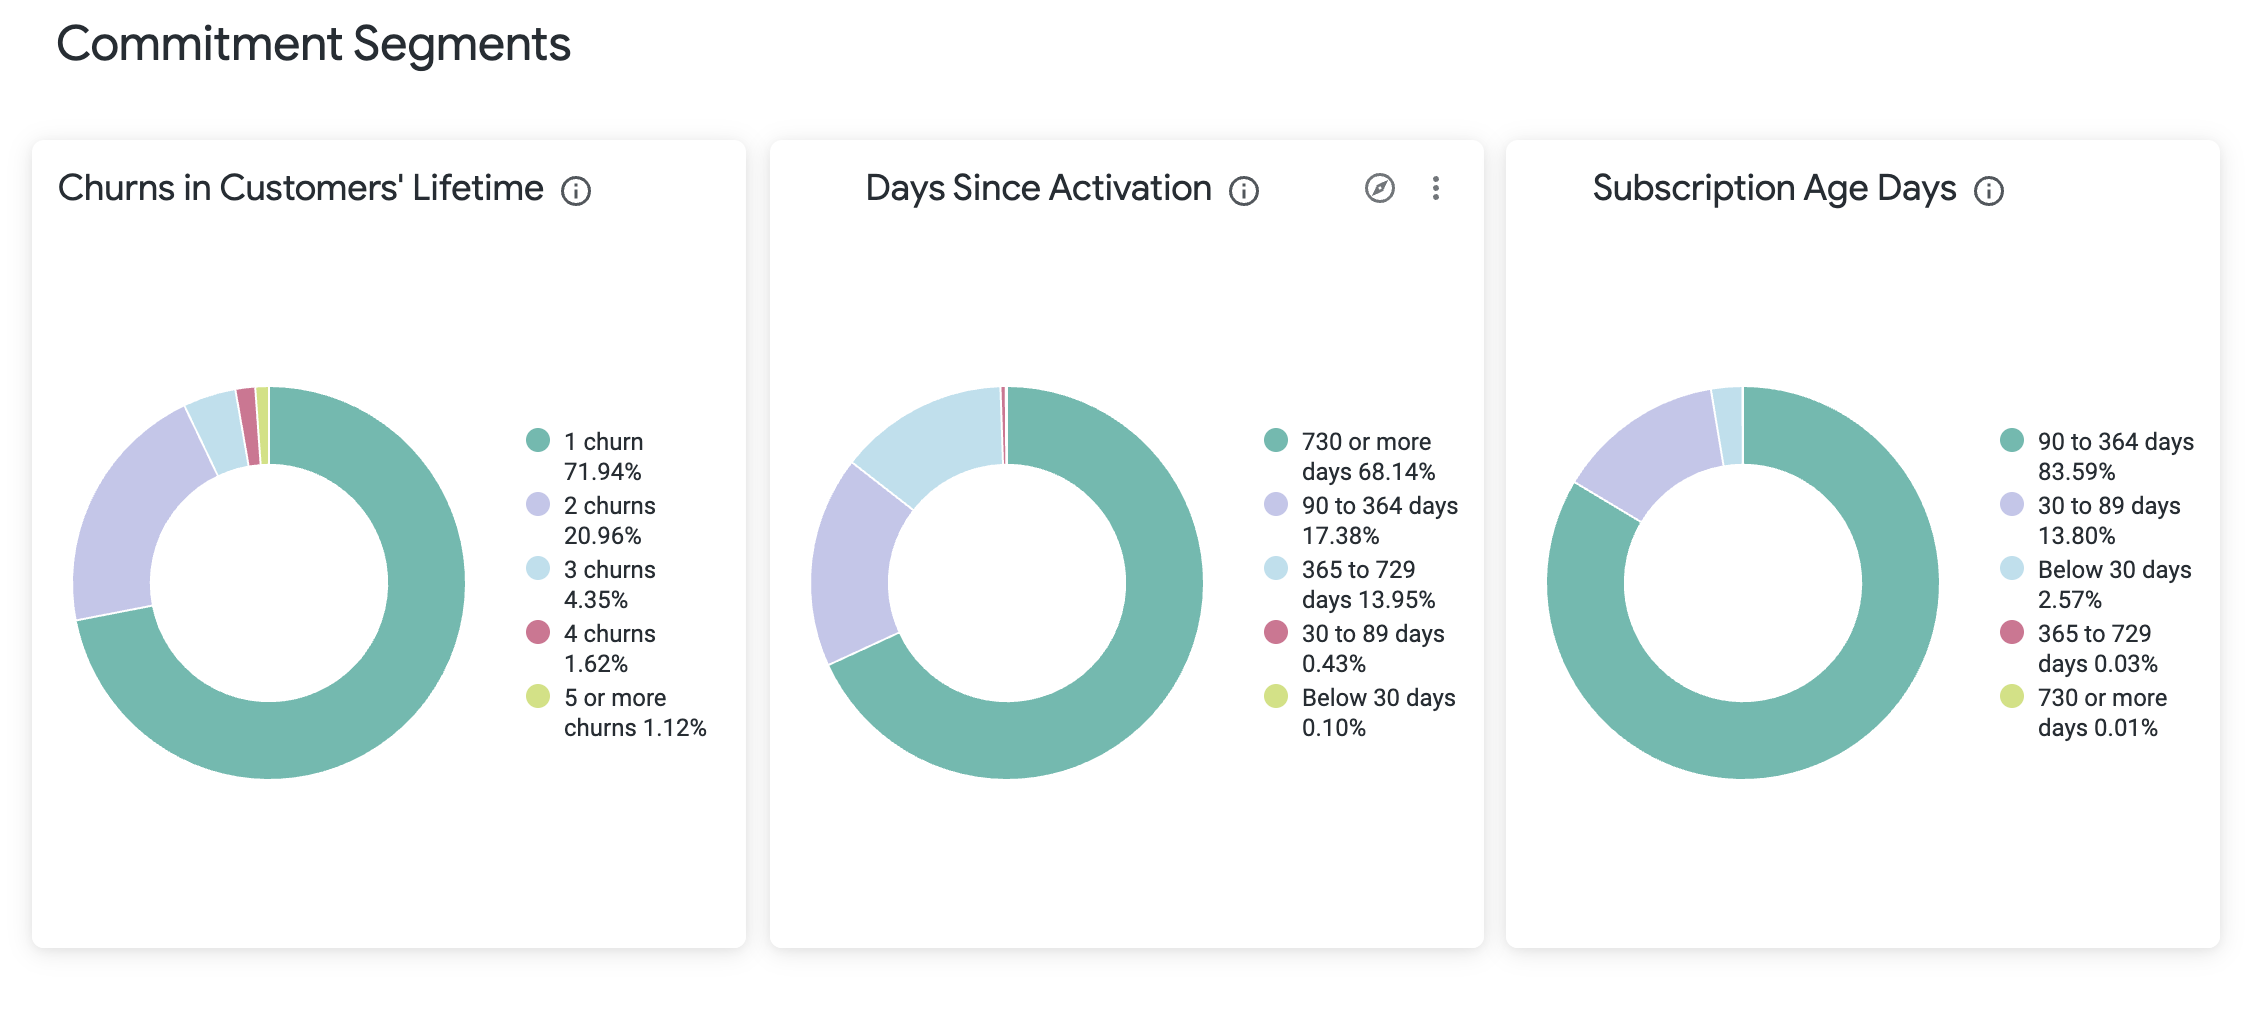Click the Churns in Customers' Lifetime title
This screenshot has width=2260, height=1028.
pyautogui.click(x=300, y=188)
